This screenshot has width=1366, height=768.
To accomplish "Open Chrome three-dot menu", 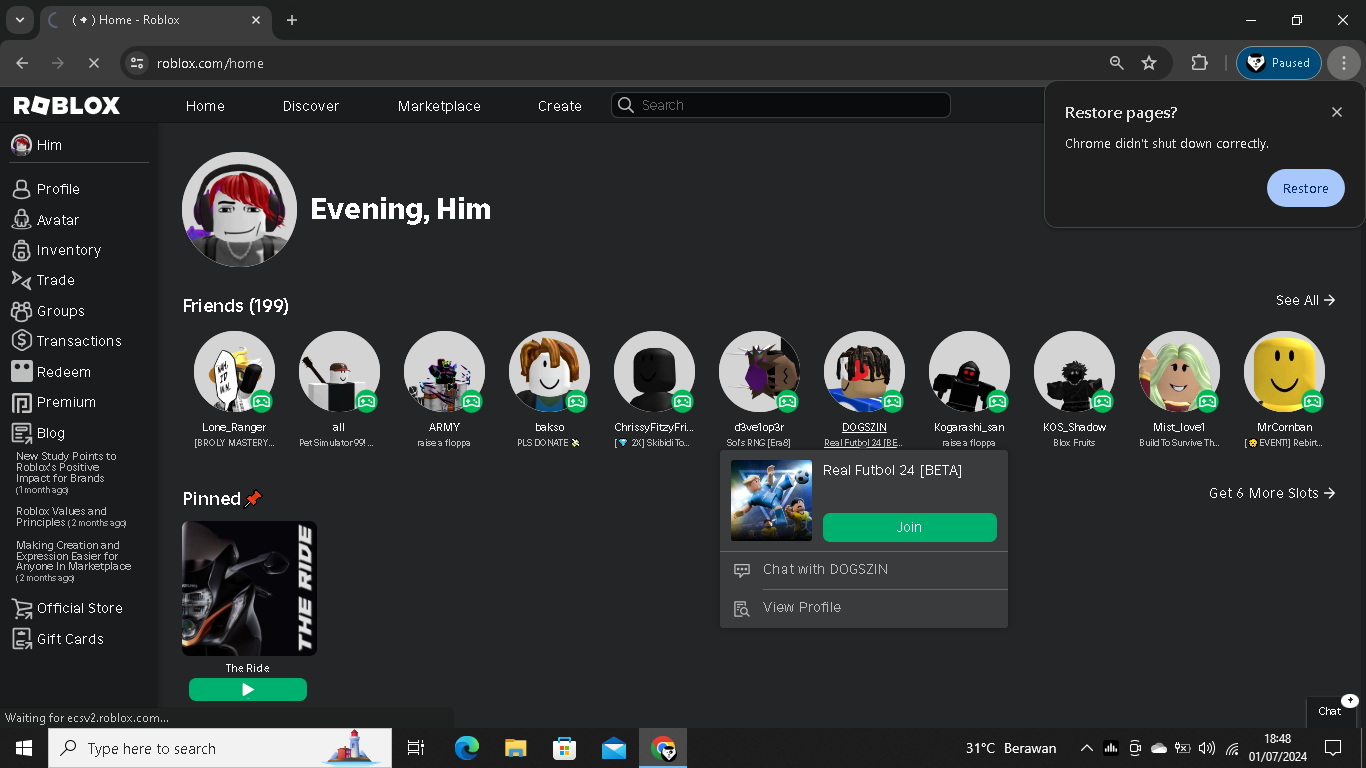I will click(1344, 63).
